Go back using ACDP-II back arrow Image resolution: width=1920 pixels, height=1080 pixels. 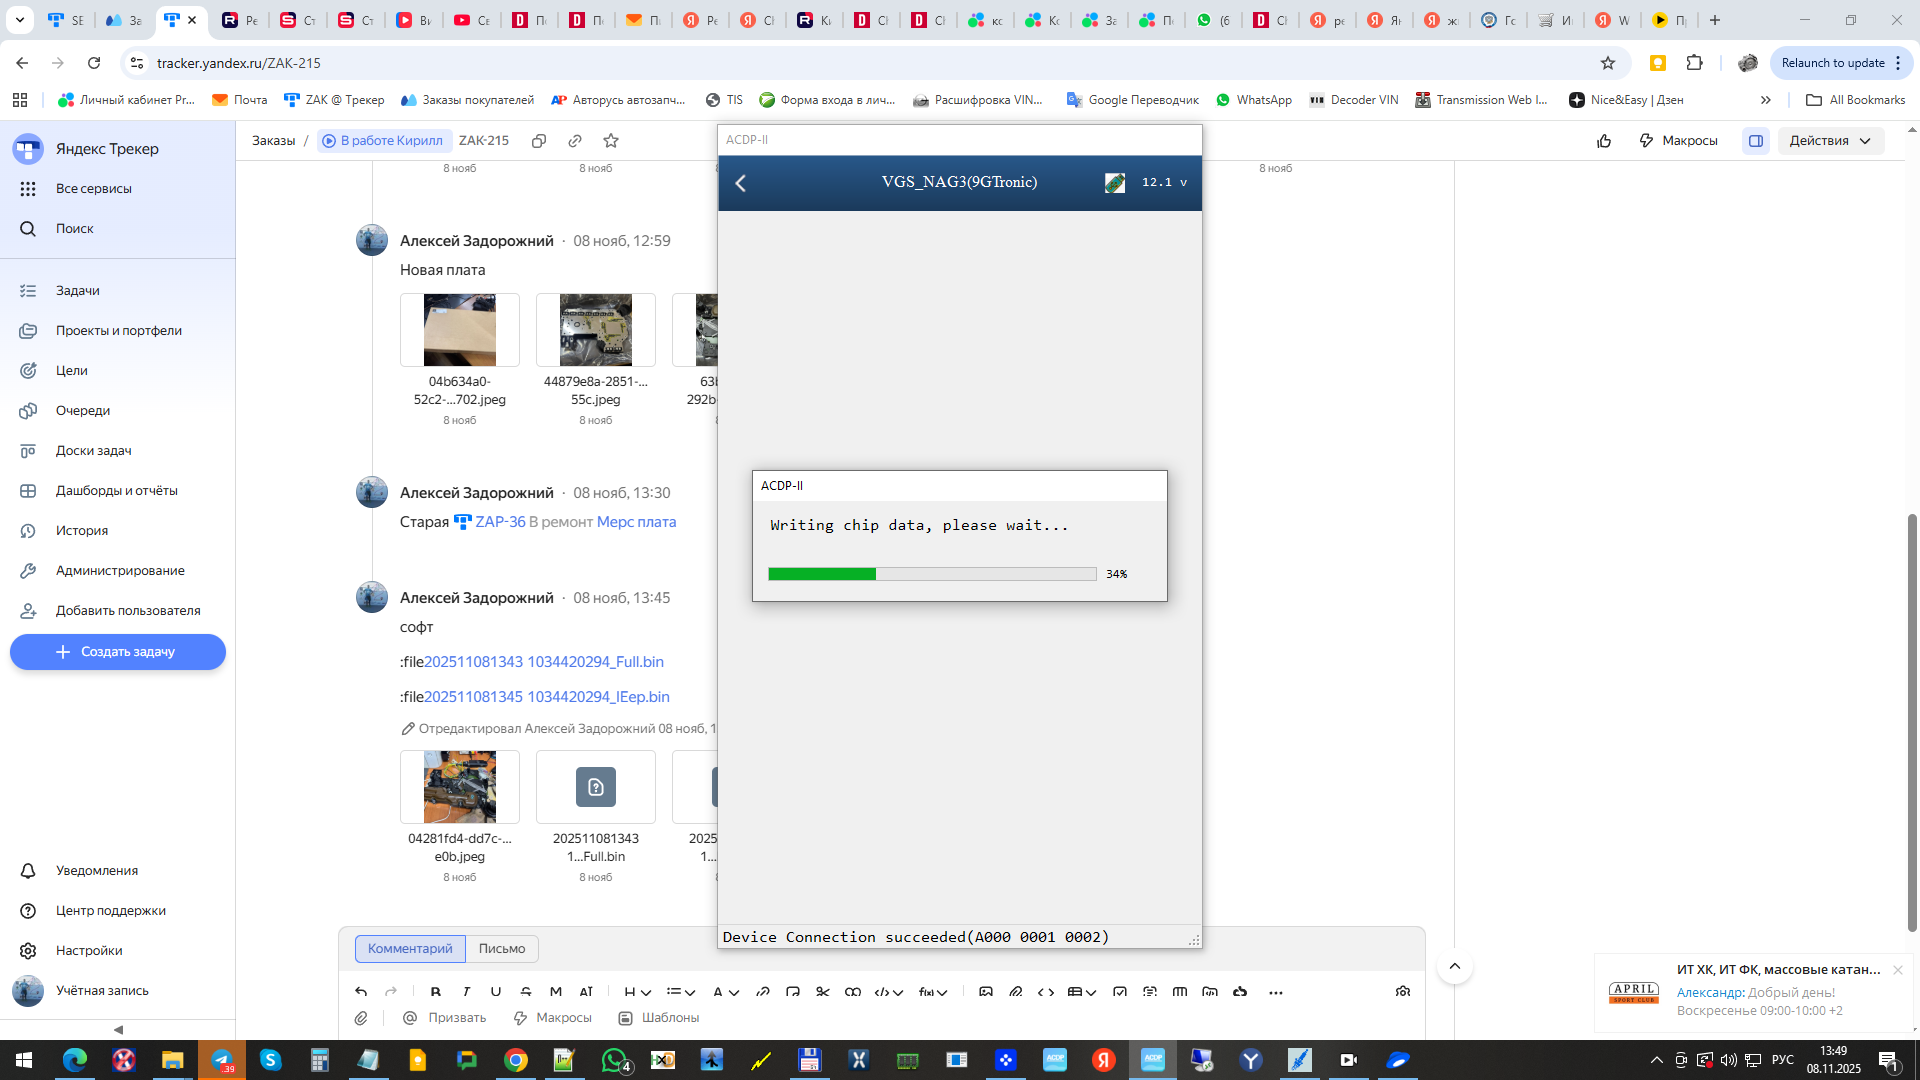click(741, 183)
